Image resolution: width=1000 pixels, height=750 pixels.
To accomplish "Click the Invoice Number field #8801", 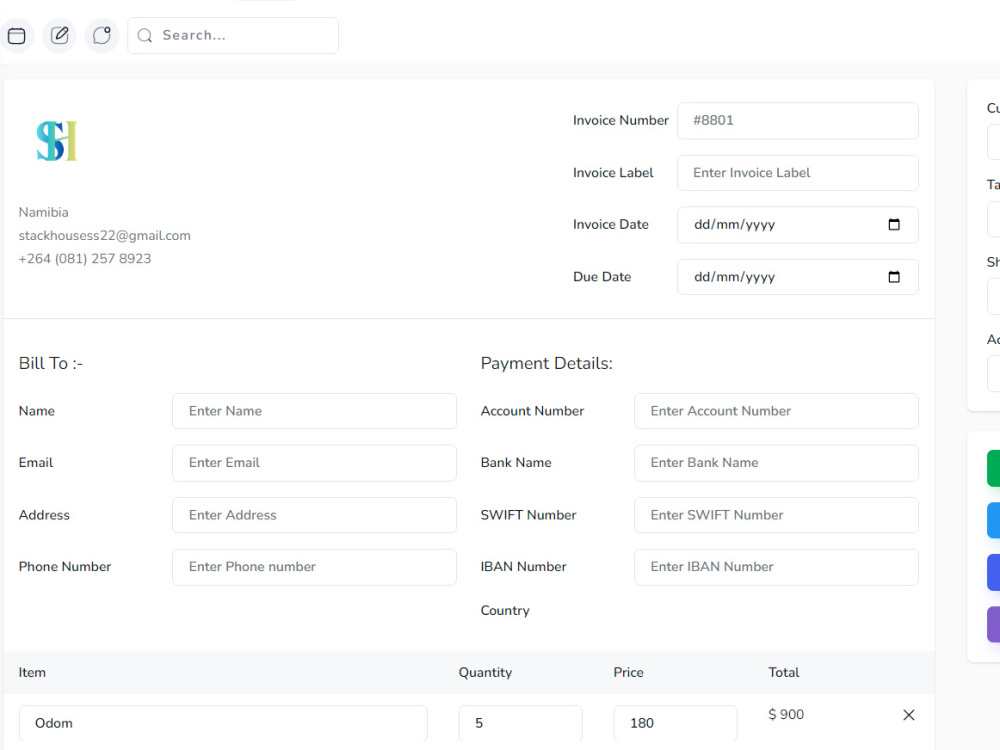I will pyautogui.click(x=797, y=121).
